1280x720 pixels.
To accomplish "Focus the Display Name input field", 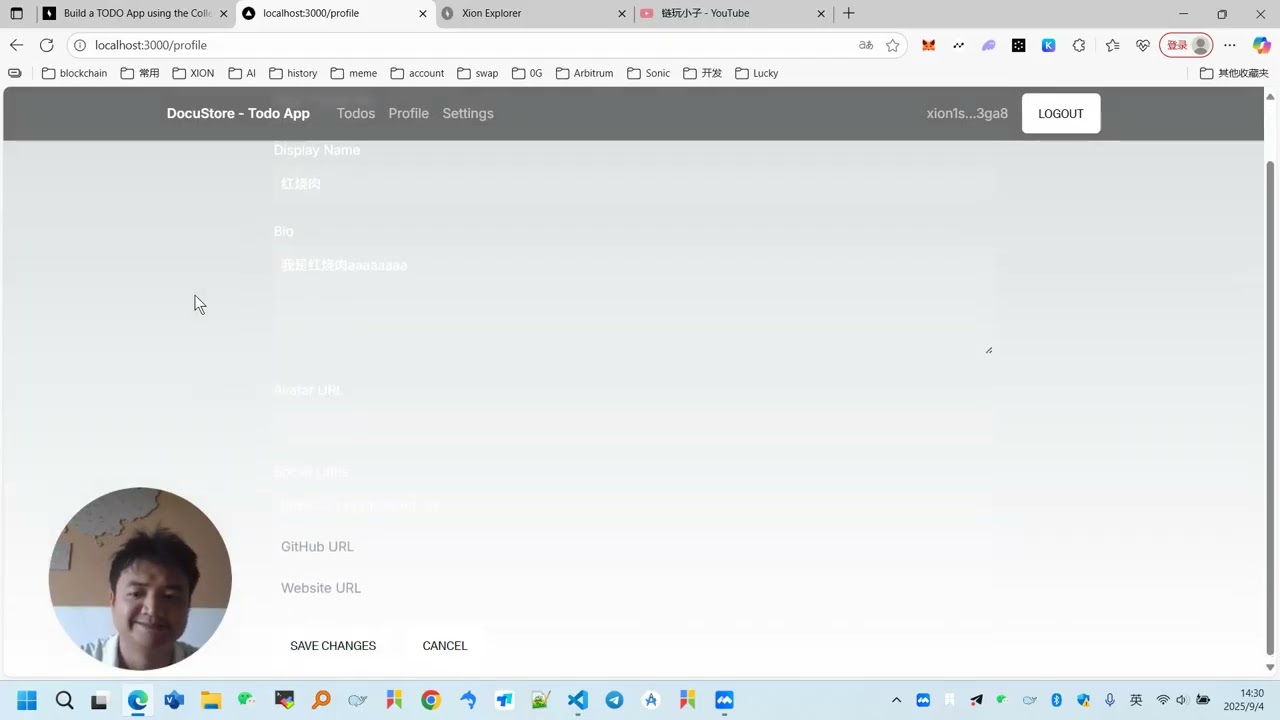I will click(634, 184).
